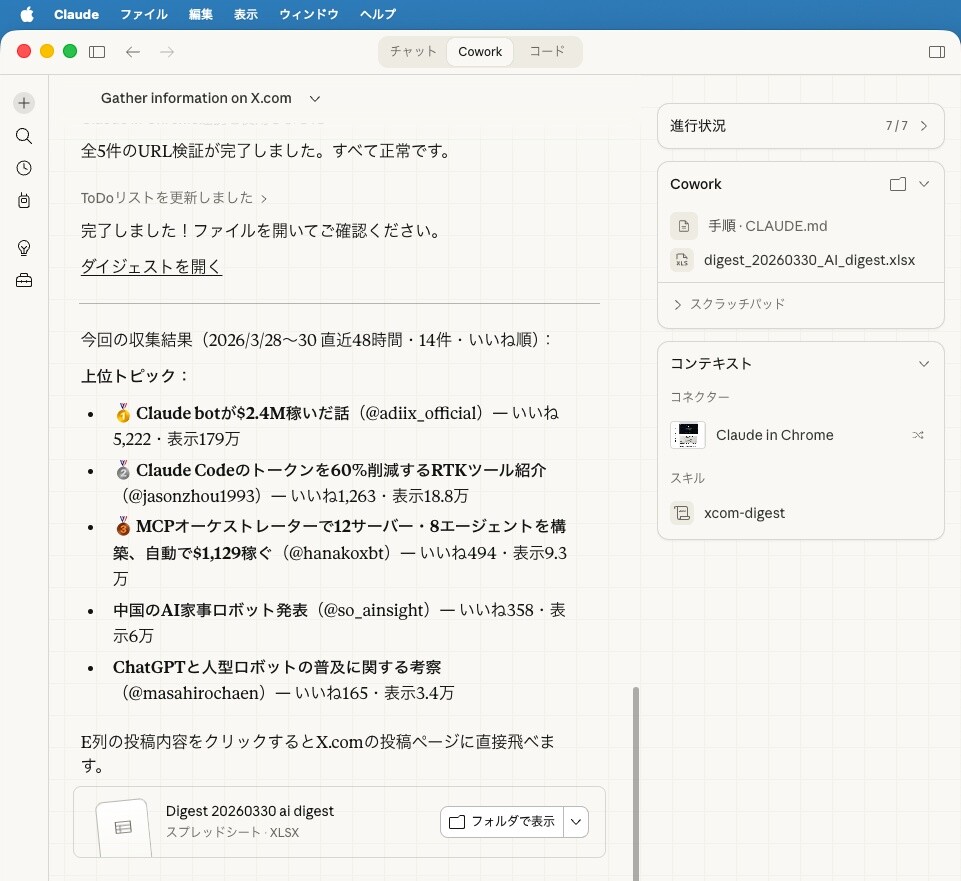Click the gold medal emoji item
The height and width of the screenshot is (881, 961).
point(123,413)
